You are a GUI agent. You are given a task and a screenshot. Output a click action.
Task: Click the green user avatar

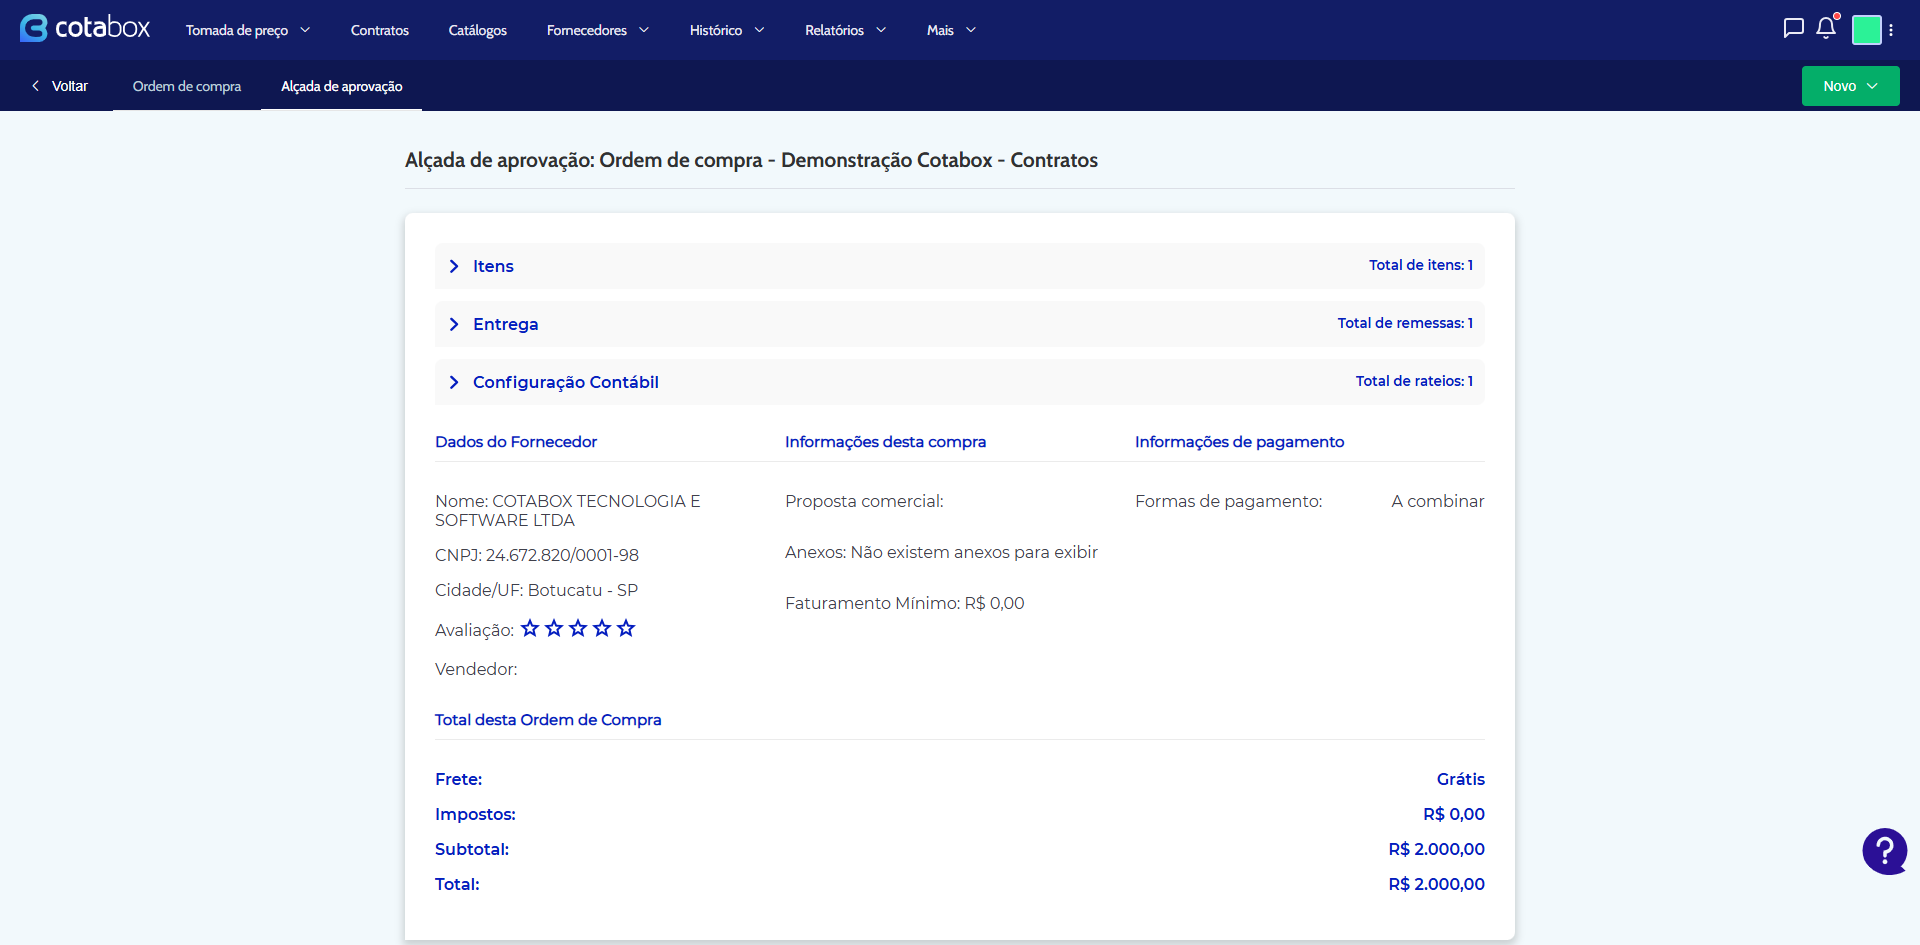point(1866,30)
